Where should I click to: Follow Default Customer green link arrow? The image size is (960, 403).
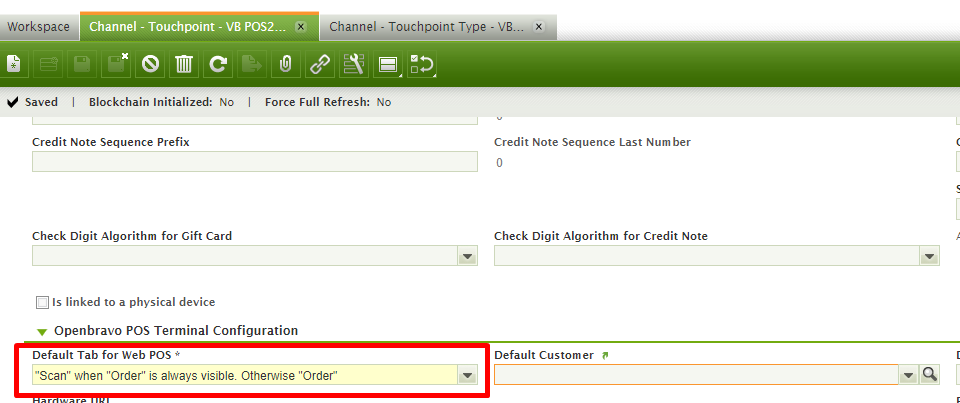point(606,355)
